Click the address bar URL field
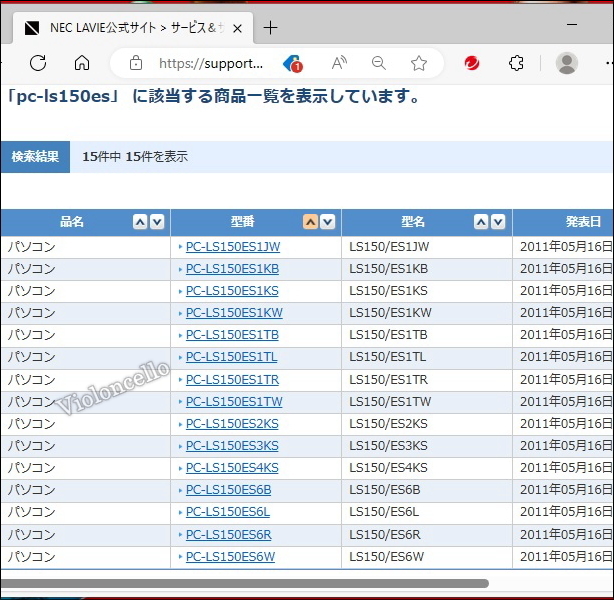Image resolution: width=614 pixels, height=600 pixels. point(211,63)
